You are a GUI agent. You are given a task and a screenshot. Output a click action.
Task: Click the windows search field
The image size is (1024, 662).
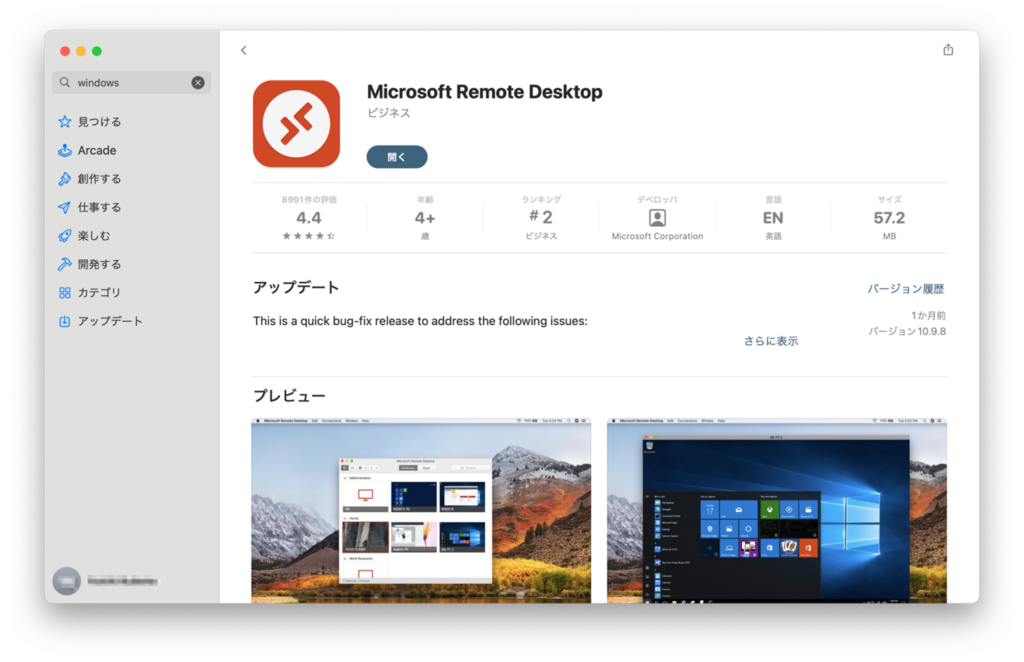tap(125, 83)
